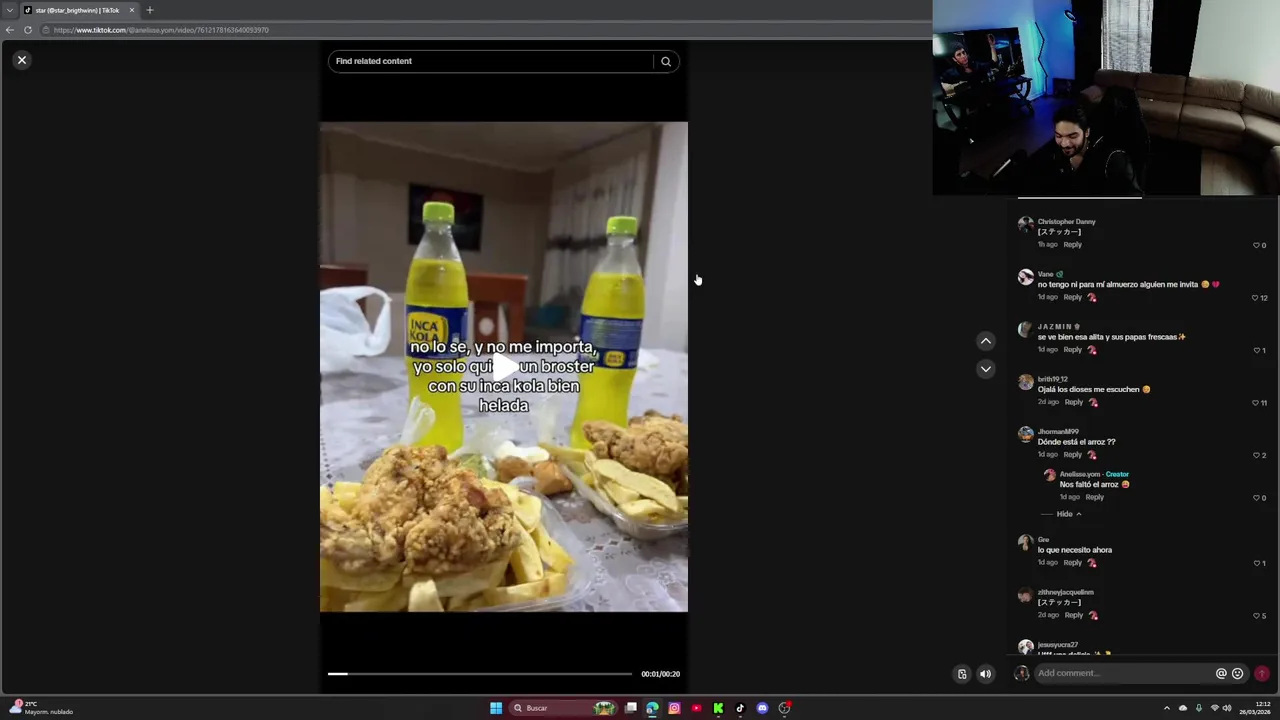Open taskbar volume speaker control
Image resolution: width=1280 pixels, height=720 pixels.
coord(1227,708)
